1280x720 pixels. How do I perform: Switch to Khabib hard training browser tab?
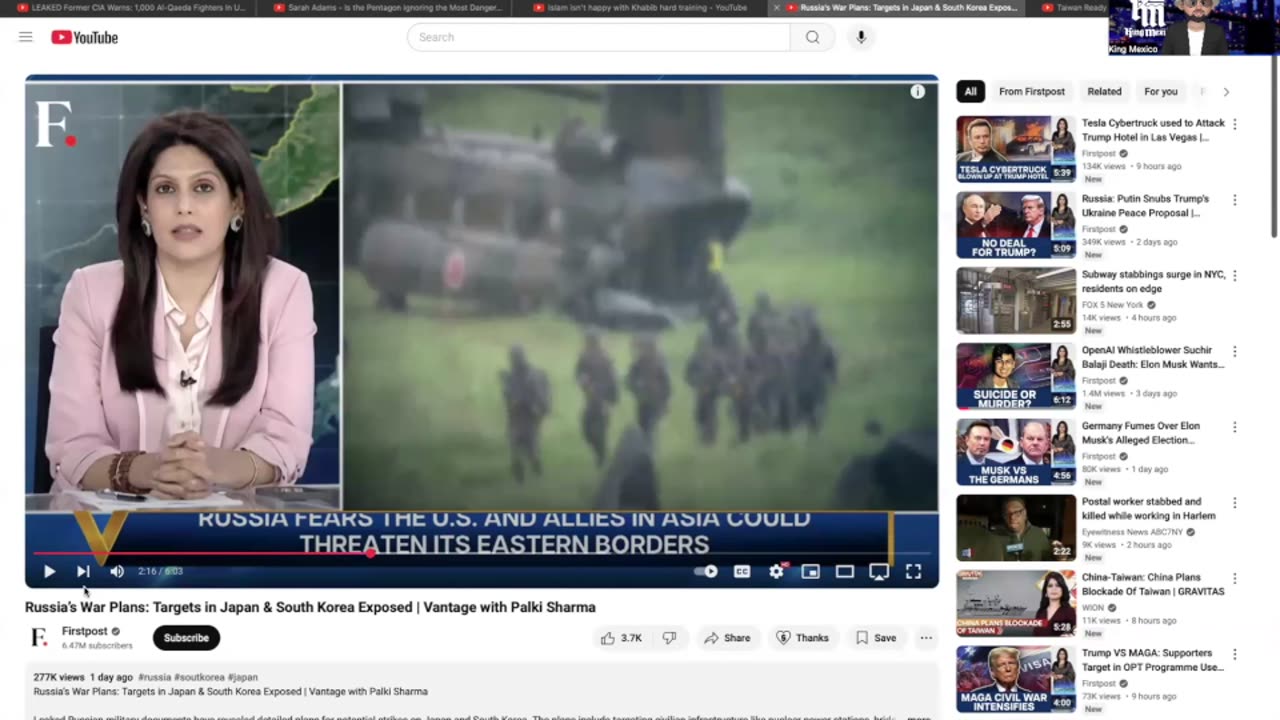coord(640,7)
